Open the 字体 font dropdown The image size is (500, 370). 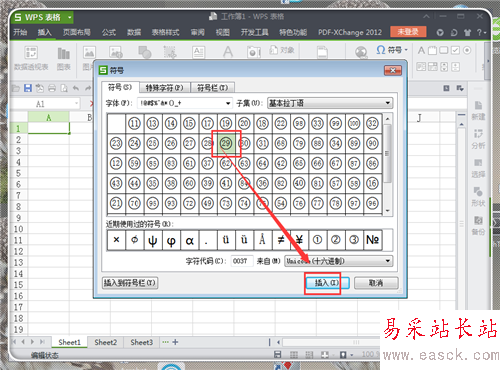coord(228,103)
